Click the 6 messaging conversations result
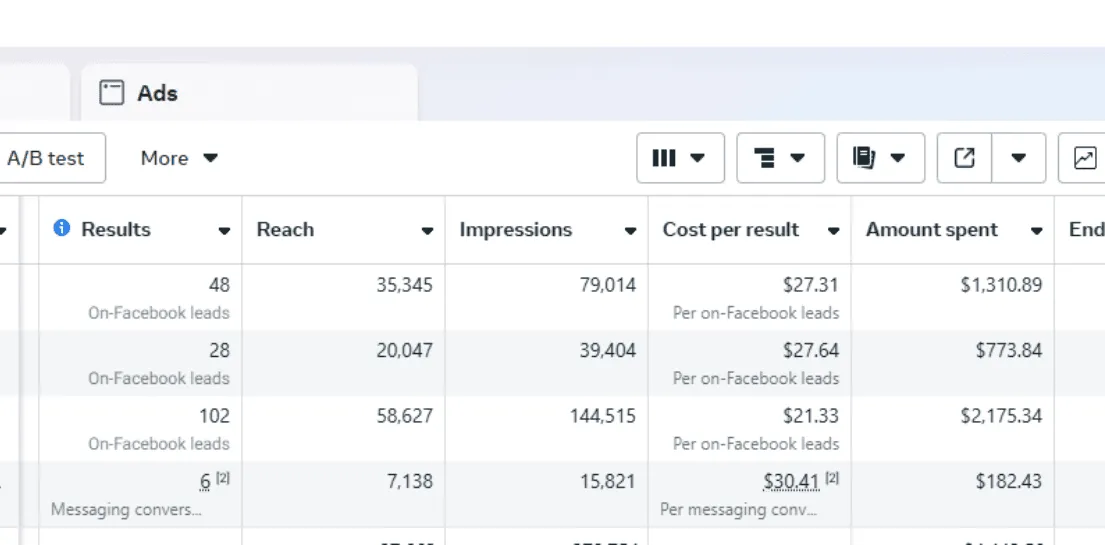The width and height of the screenshot is (1105, 545). pyautogui.click(x=205, y=482)
